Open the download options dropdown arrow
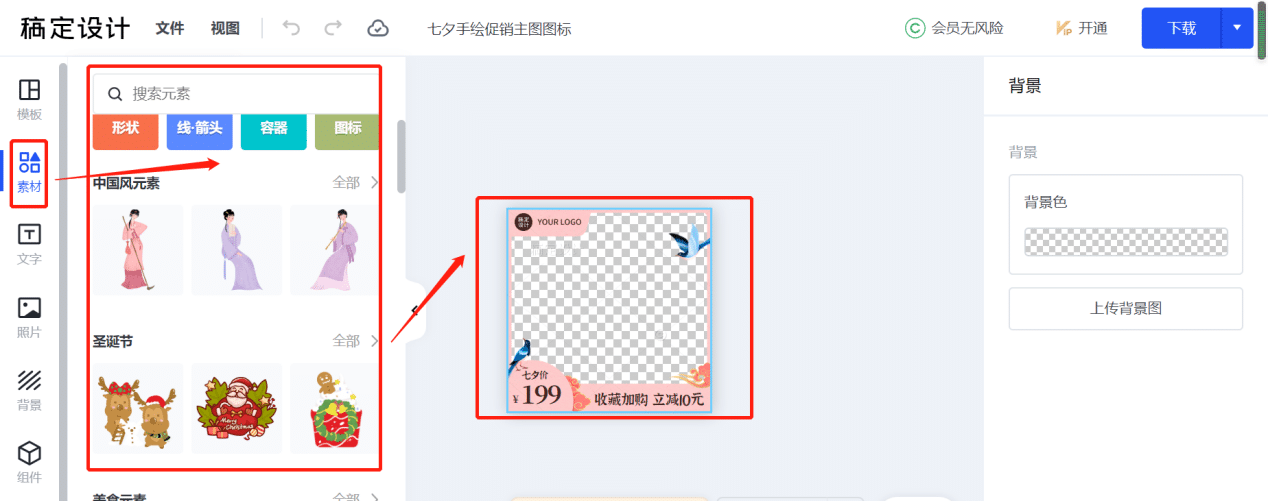Image resolution: width=1268 pixels, height=501 pixels. tap(1237, 28)
